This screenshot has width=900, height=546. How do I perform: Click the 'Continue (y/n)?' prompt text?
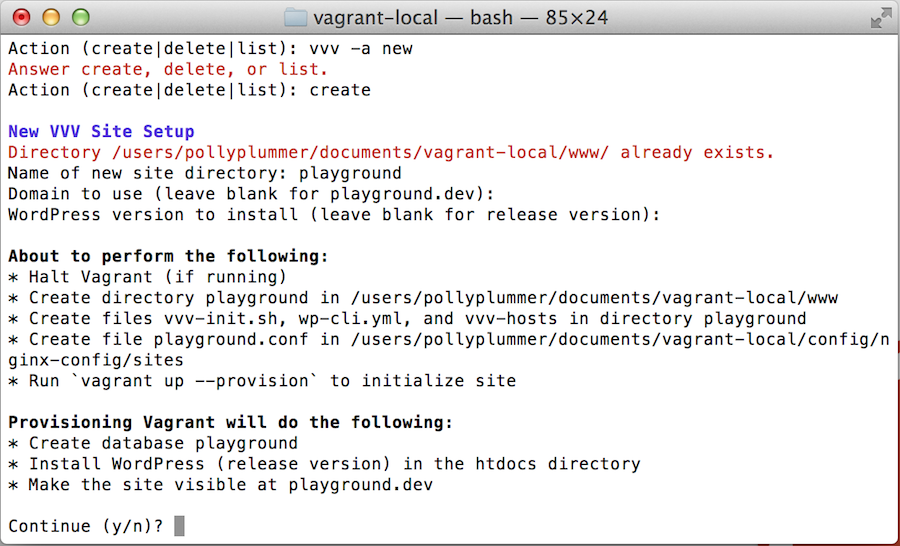coord(86,526)
